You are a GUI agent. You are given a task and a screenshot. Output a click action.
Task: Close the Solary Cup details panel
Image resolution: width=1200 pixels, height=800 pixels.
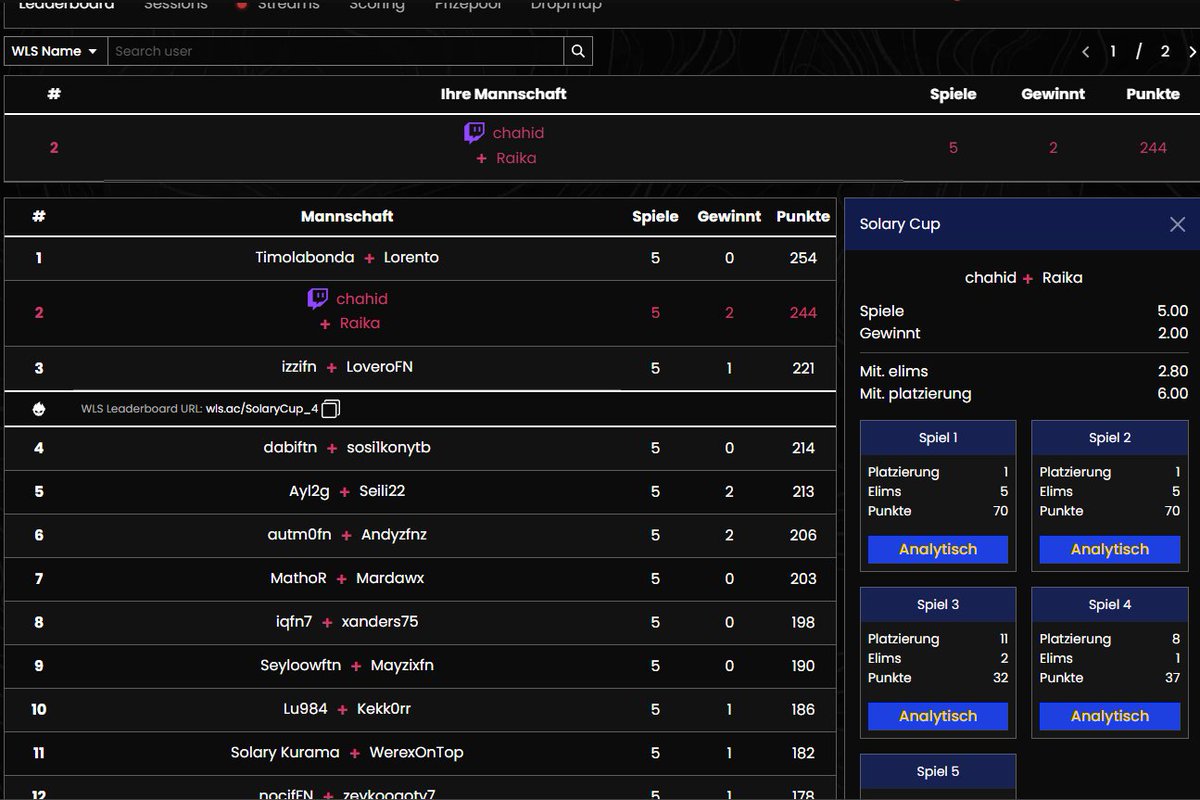(x=1177, y=224)
